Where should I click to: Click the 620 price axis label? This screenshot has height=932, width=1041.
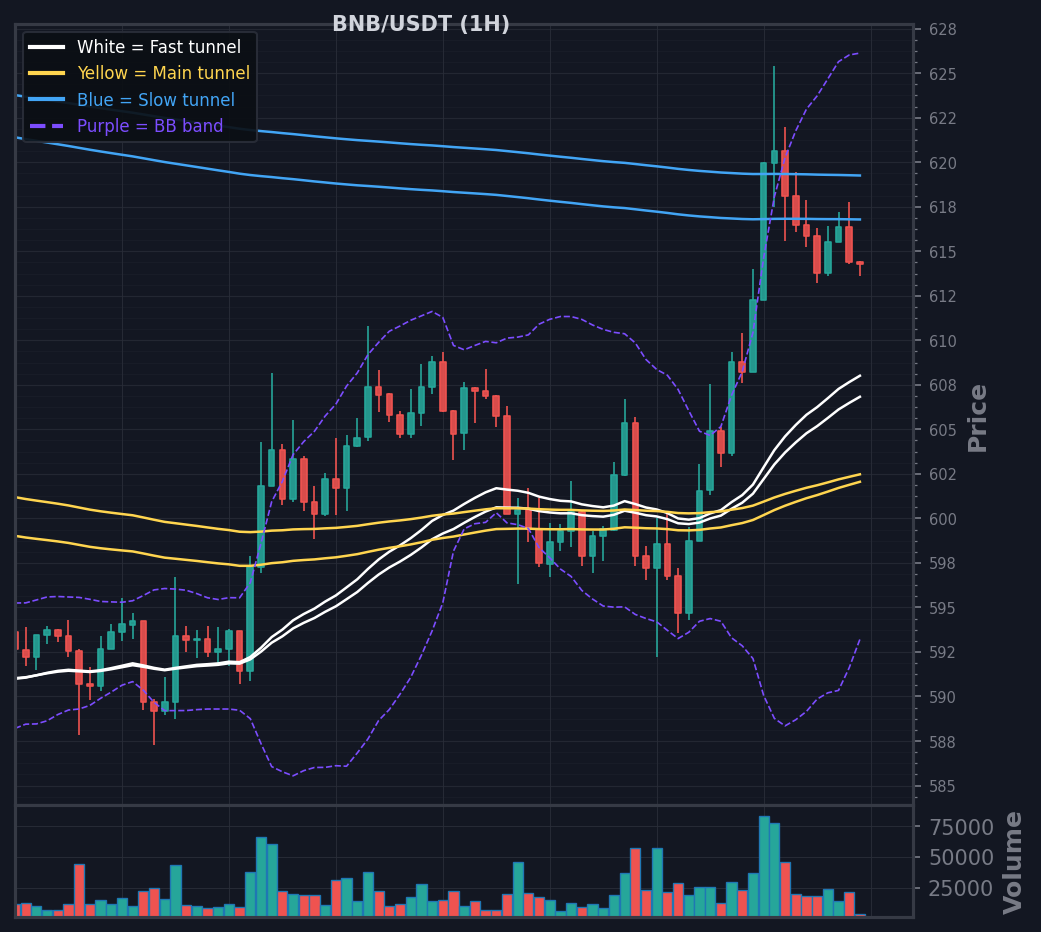point(943,163)
